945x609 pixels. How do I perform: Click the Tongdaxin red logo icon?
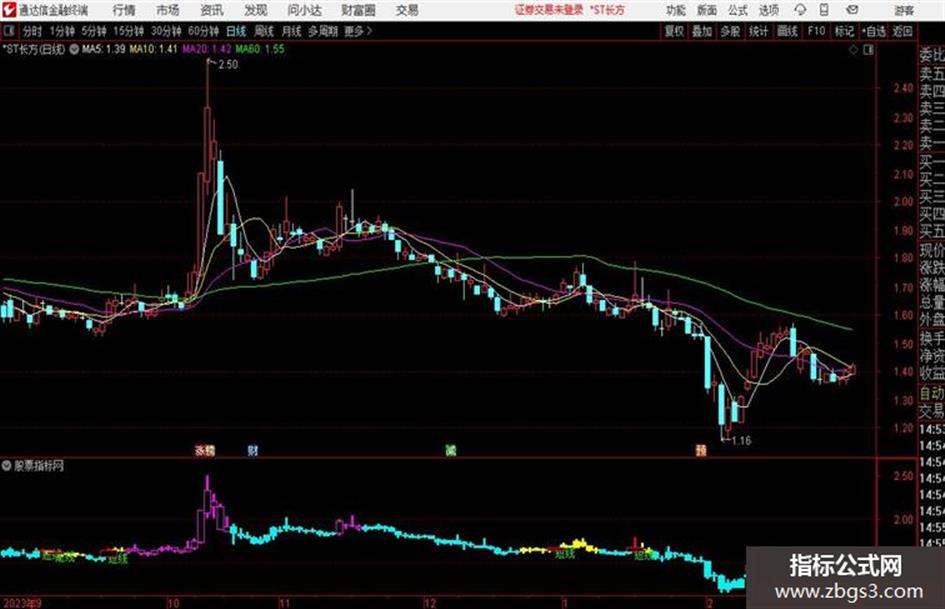tap(9, 10)
